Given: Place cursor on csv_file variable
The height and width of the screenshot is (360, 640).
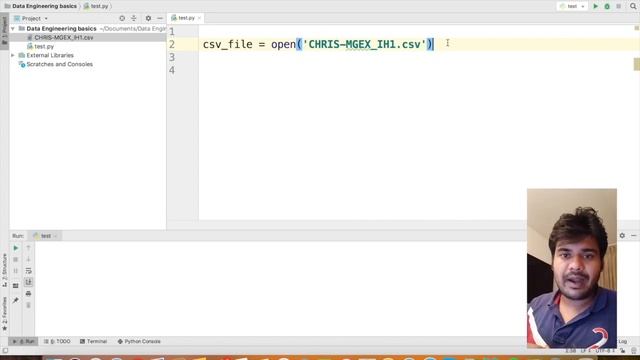Looking at the screenshot, I should 227,44.
